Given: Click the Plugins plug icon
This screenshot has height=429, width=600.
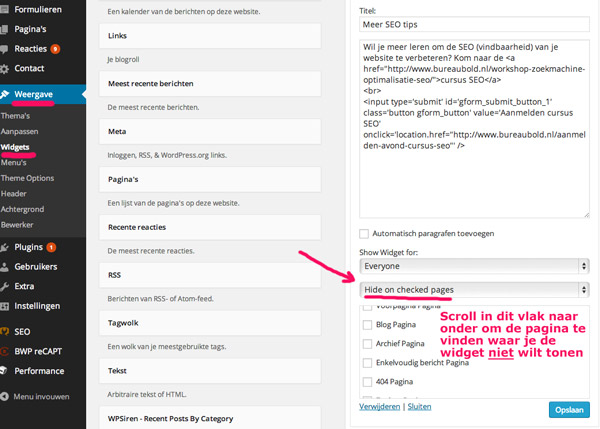Looking at the screenshot, I should tap(4, 248).
